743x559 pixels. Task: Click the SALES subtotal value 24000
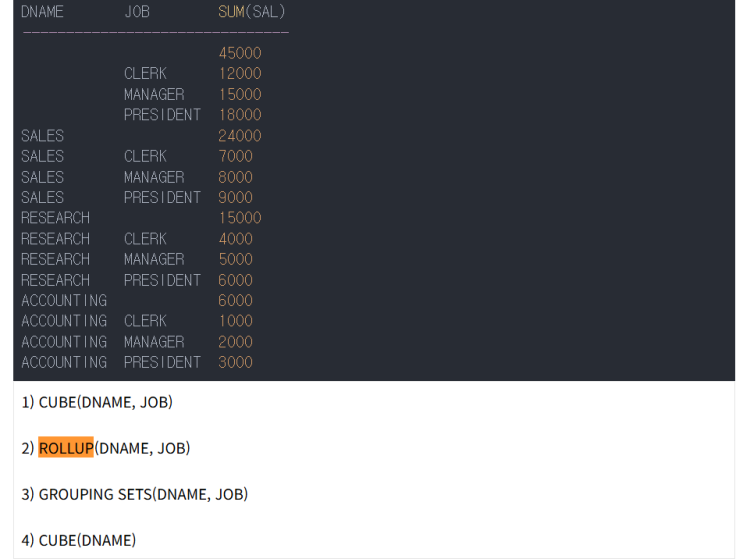point(240,136)
